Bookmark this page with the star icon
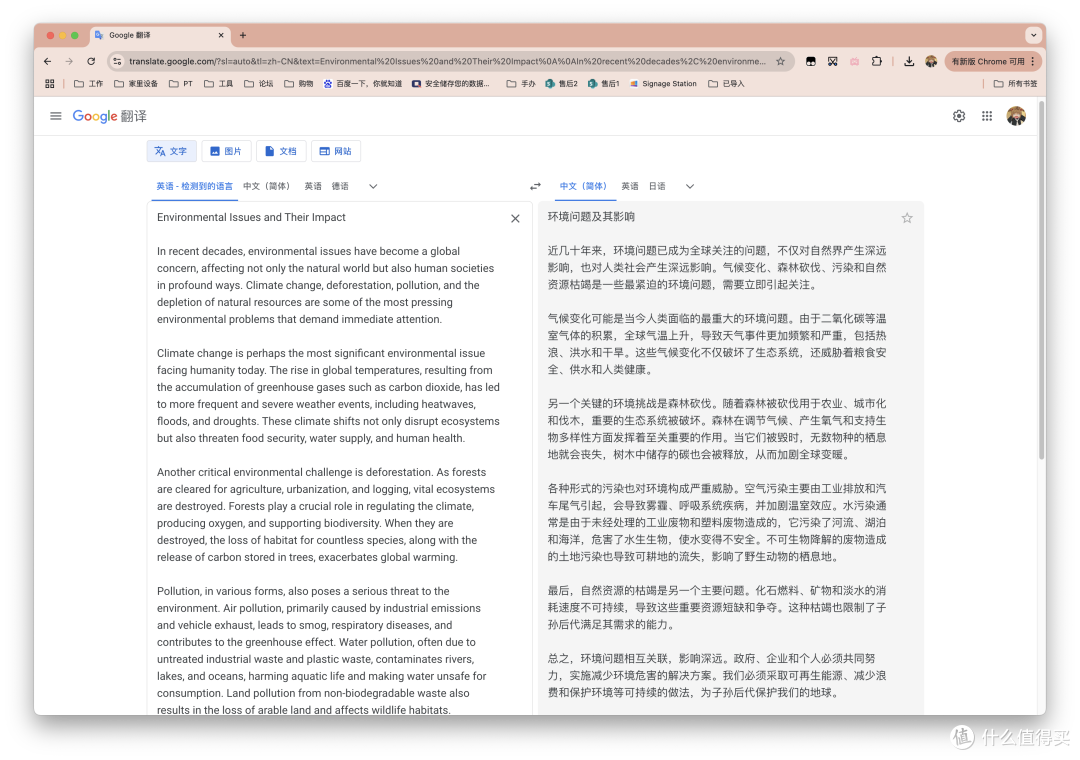 coord(780,61)
